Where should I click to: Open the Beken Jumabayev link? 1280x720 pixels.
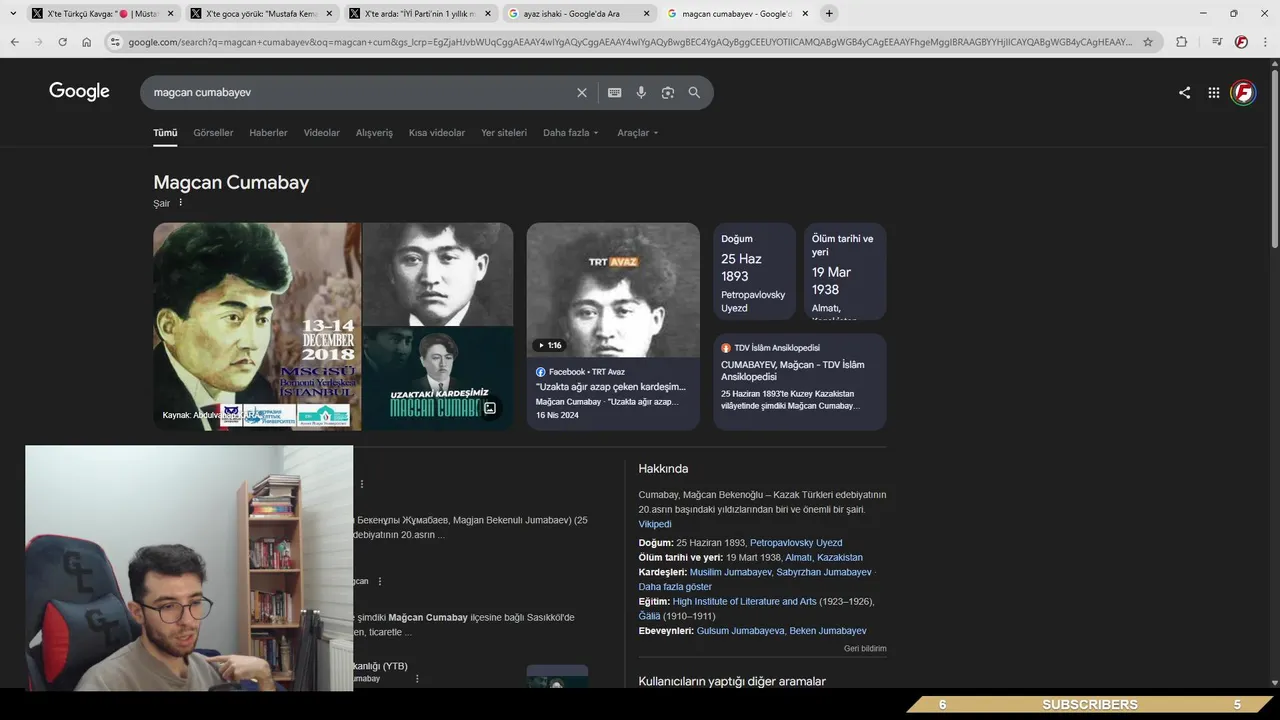point(828,631)
